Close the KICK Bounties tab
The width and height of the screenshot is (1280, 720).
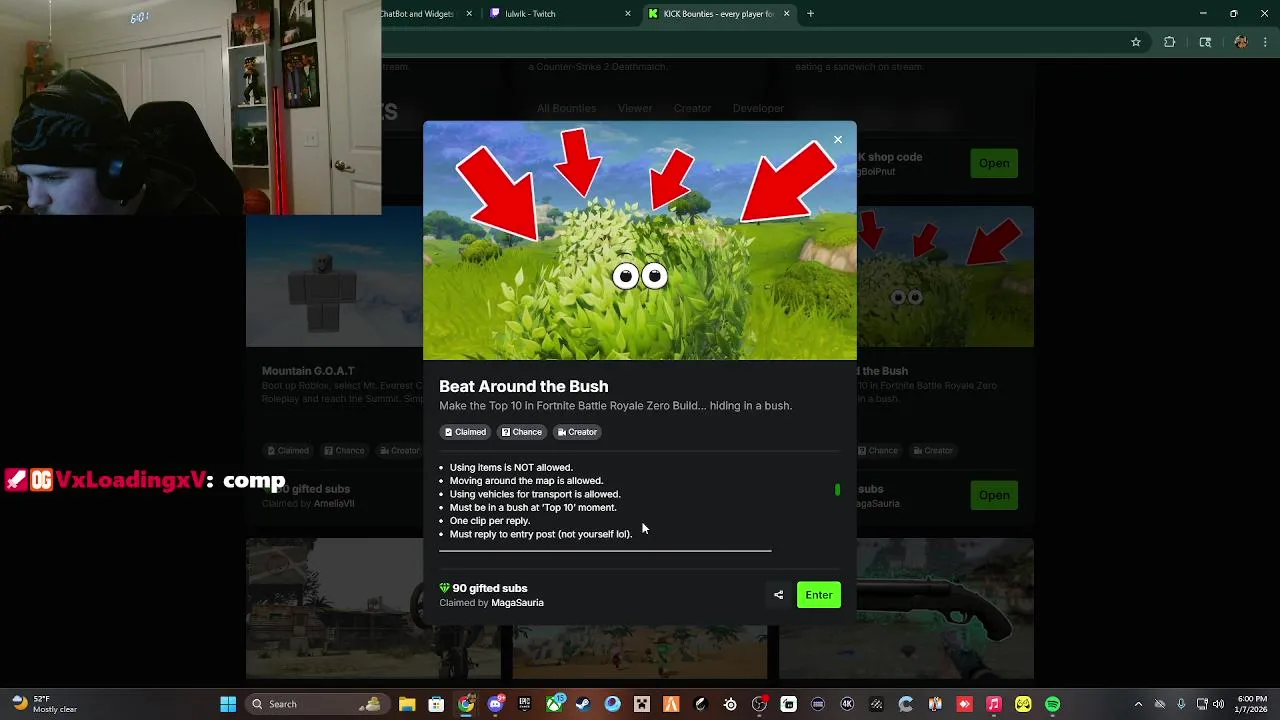click(786, 14)
